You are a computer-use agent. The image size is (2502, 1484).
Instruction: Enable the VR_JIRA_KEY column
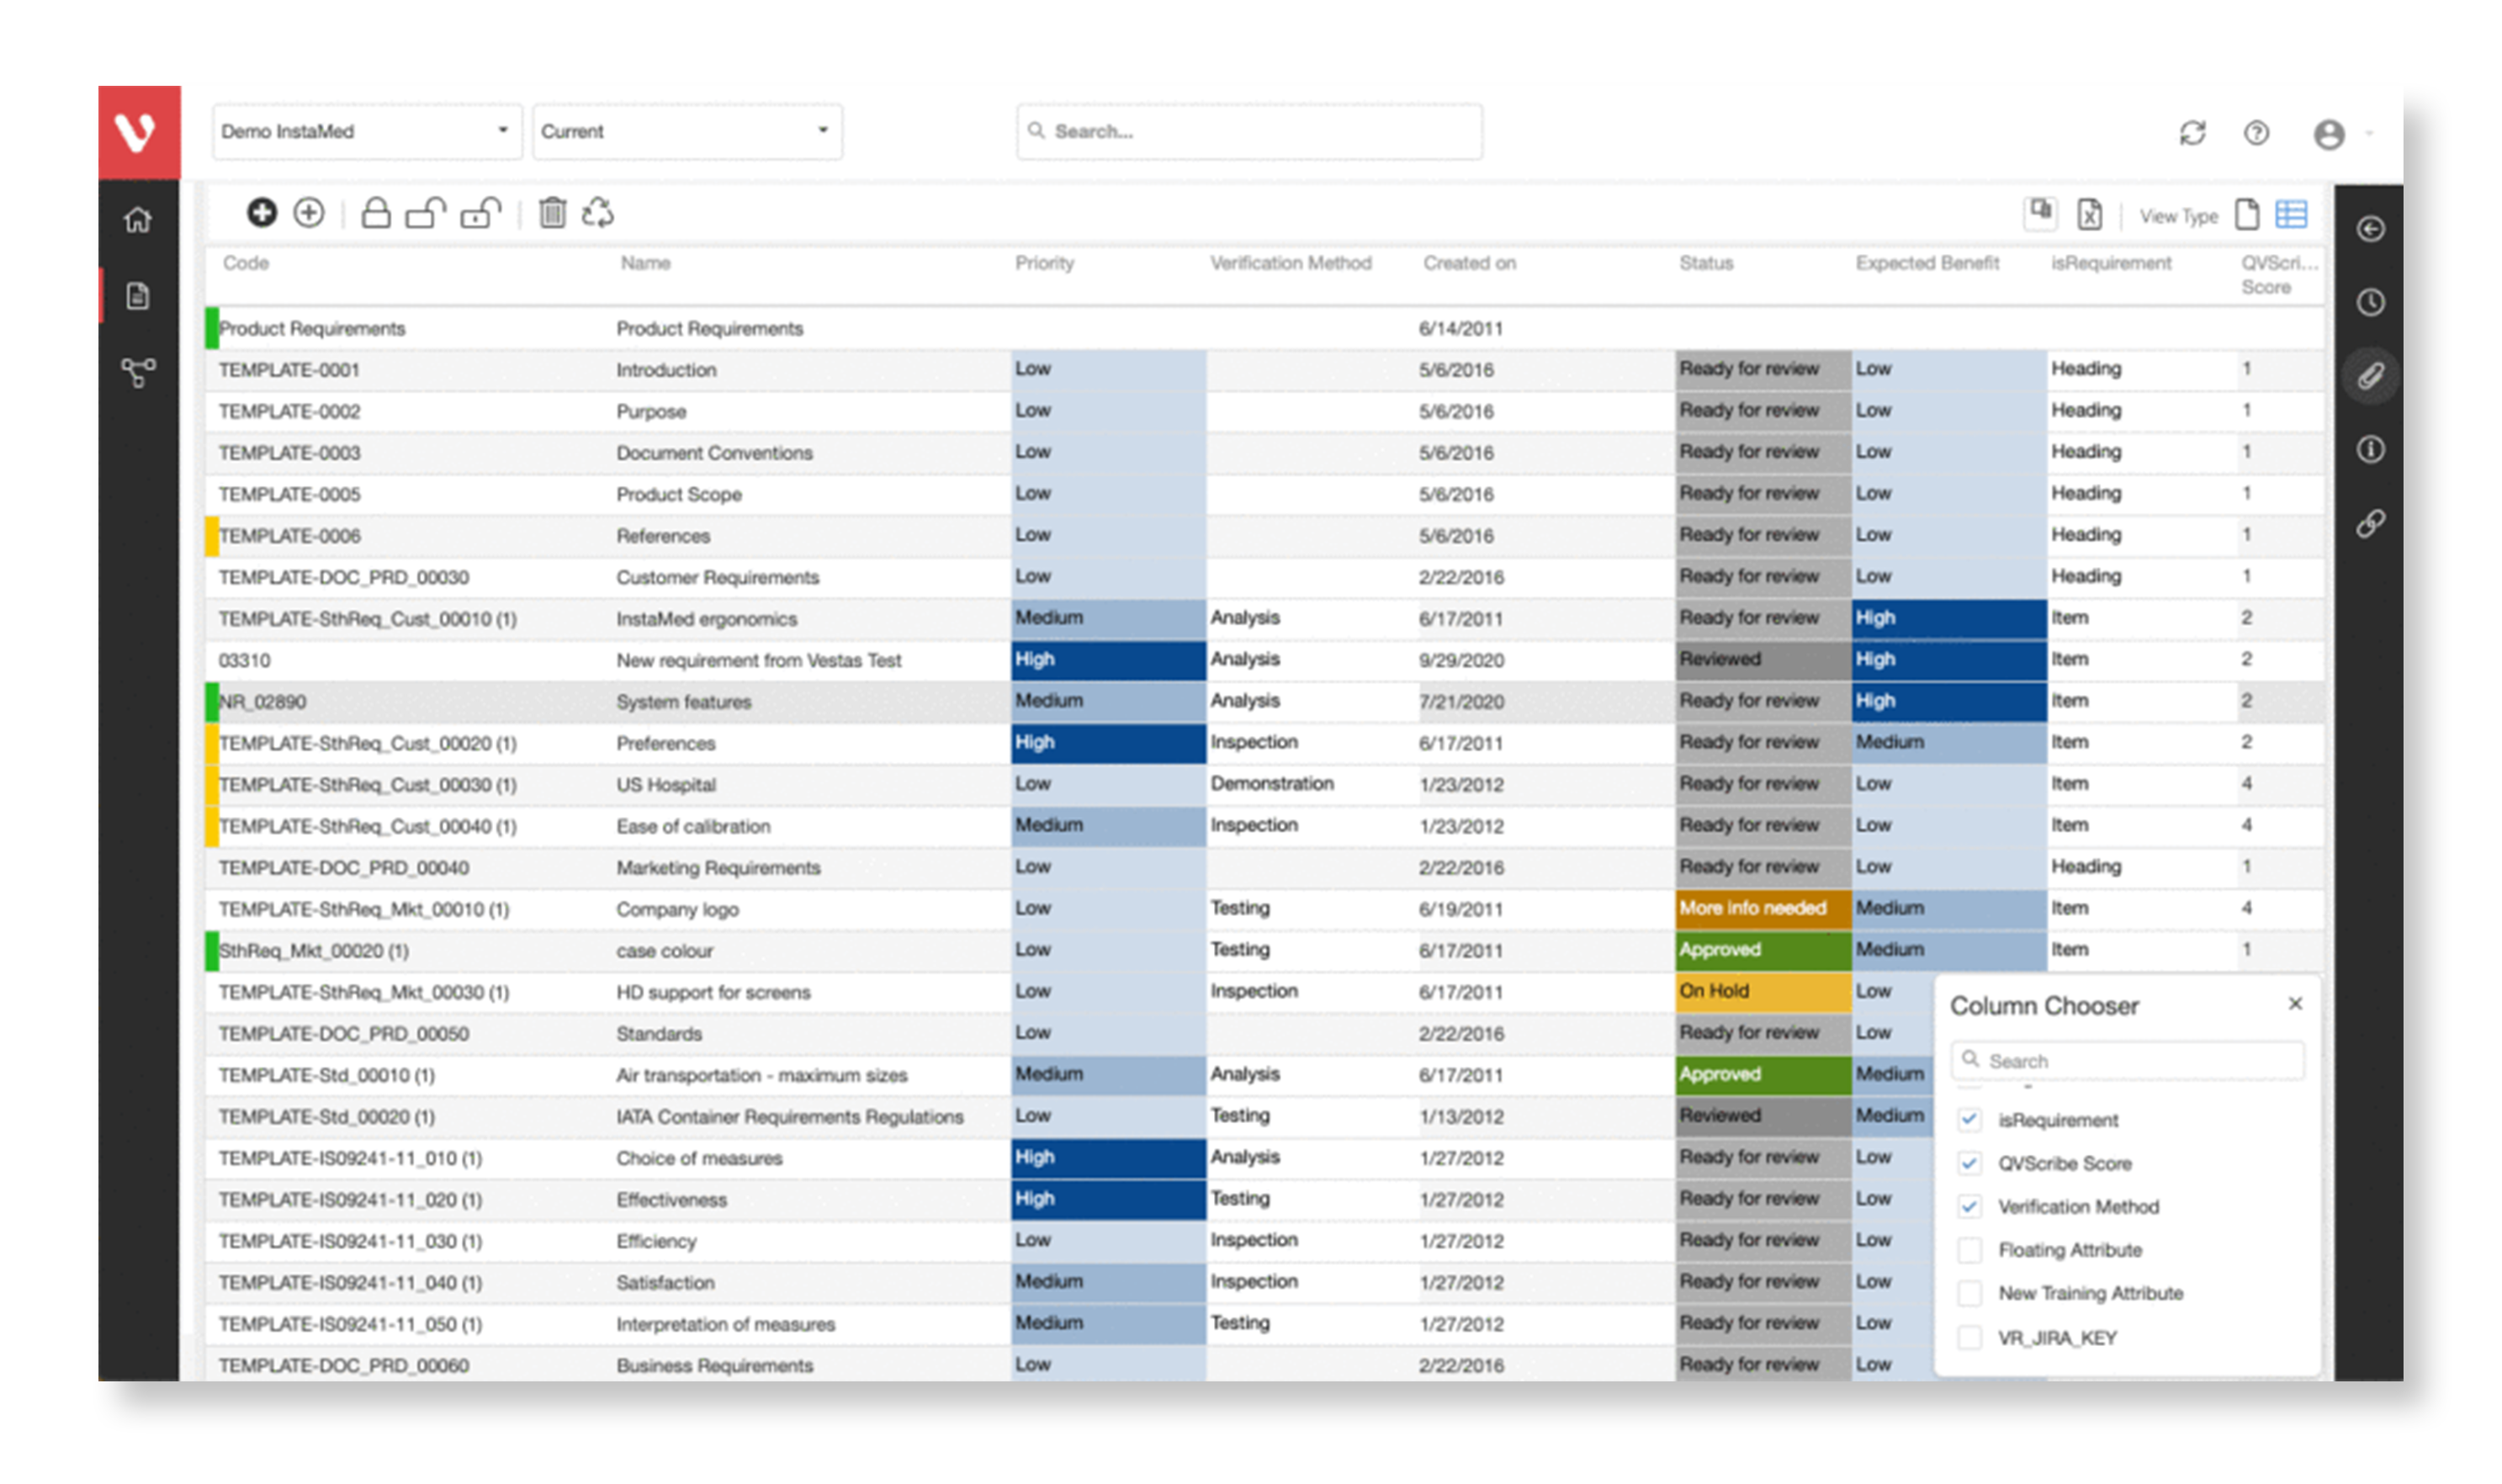tap(1969, 1336)
